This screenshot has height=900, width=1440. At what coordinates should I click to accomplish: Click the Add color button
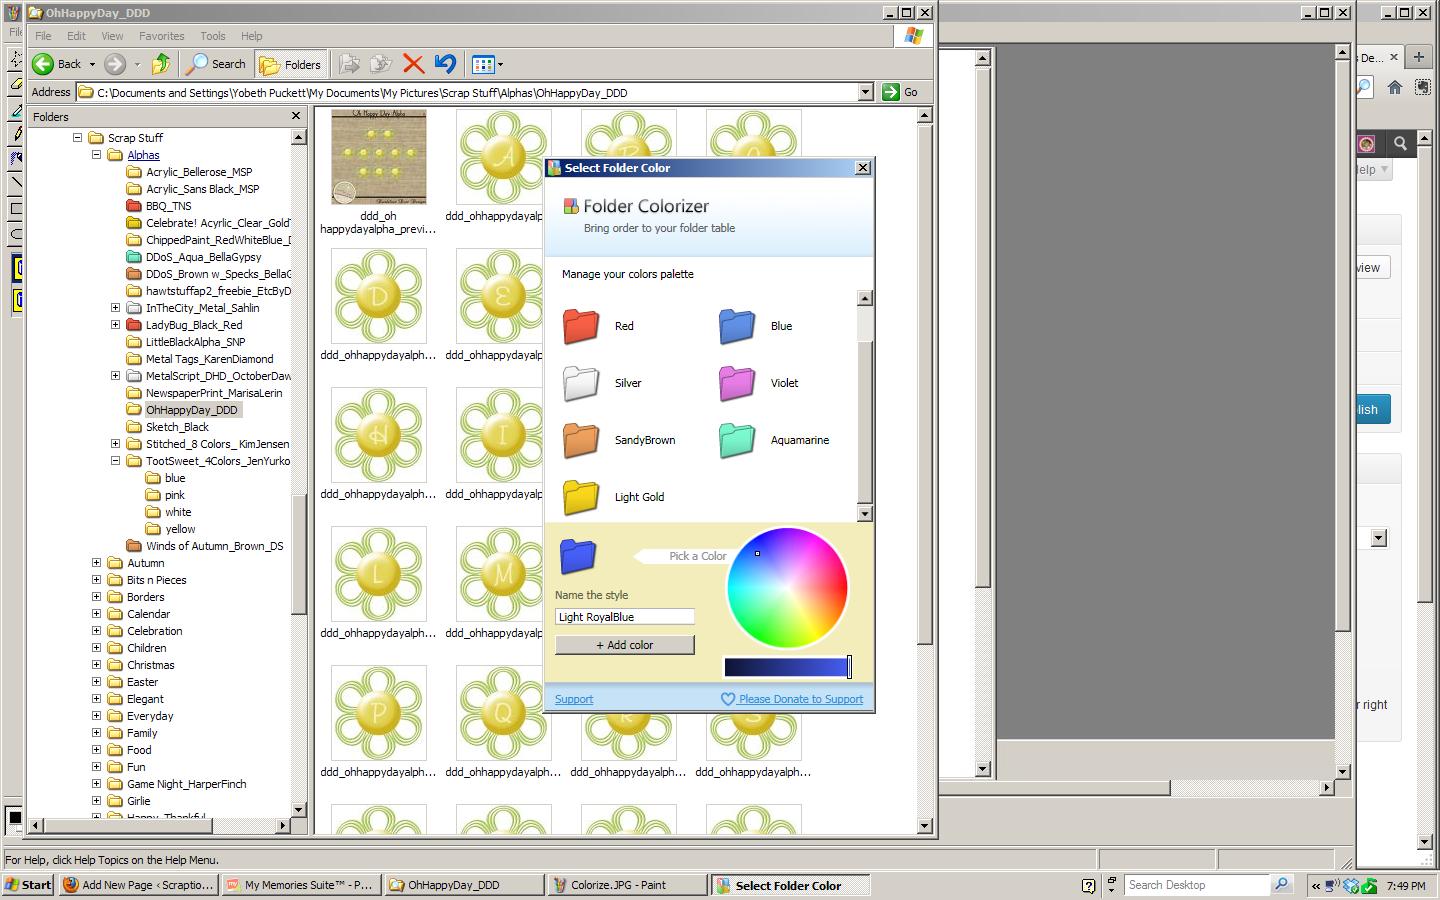(624, 645)
